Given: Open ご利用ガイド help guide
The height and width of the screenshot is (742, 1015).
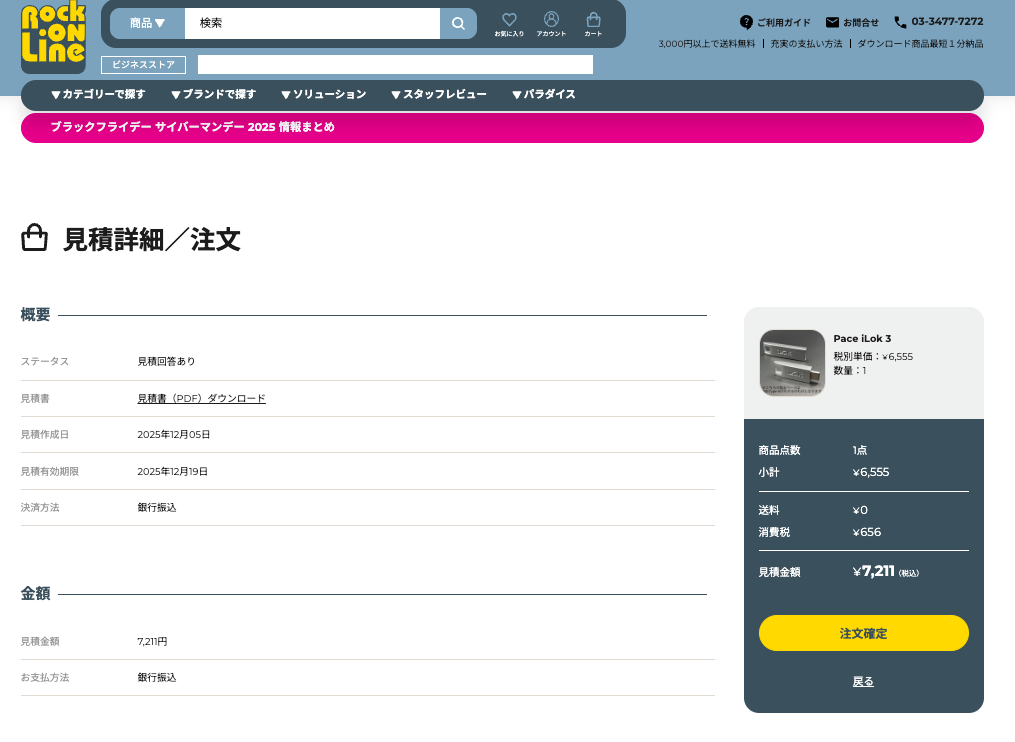Looking at the screenshot, I should 775,22.
